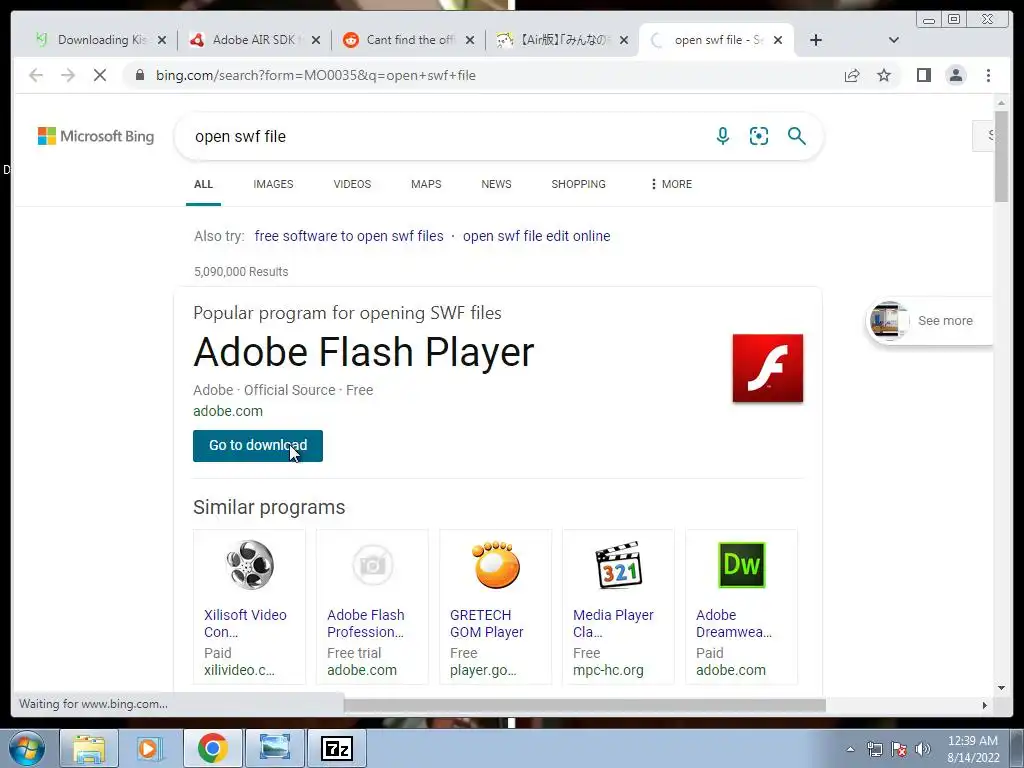
Task: Click the Chrome address bar URL
Action: (x=315, y=75)
